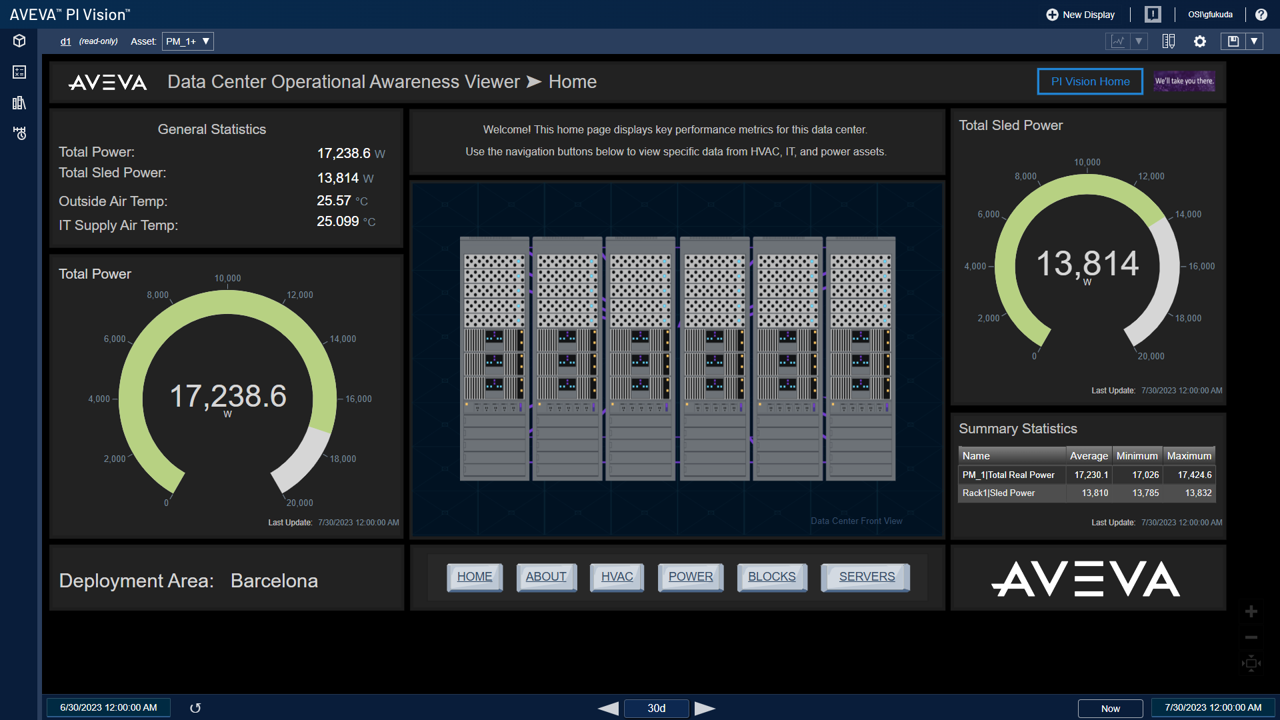Click the ruler and pencil design icon
Image resolution: width=1280 pixels, height=720 pixels.
[1168, 41]
